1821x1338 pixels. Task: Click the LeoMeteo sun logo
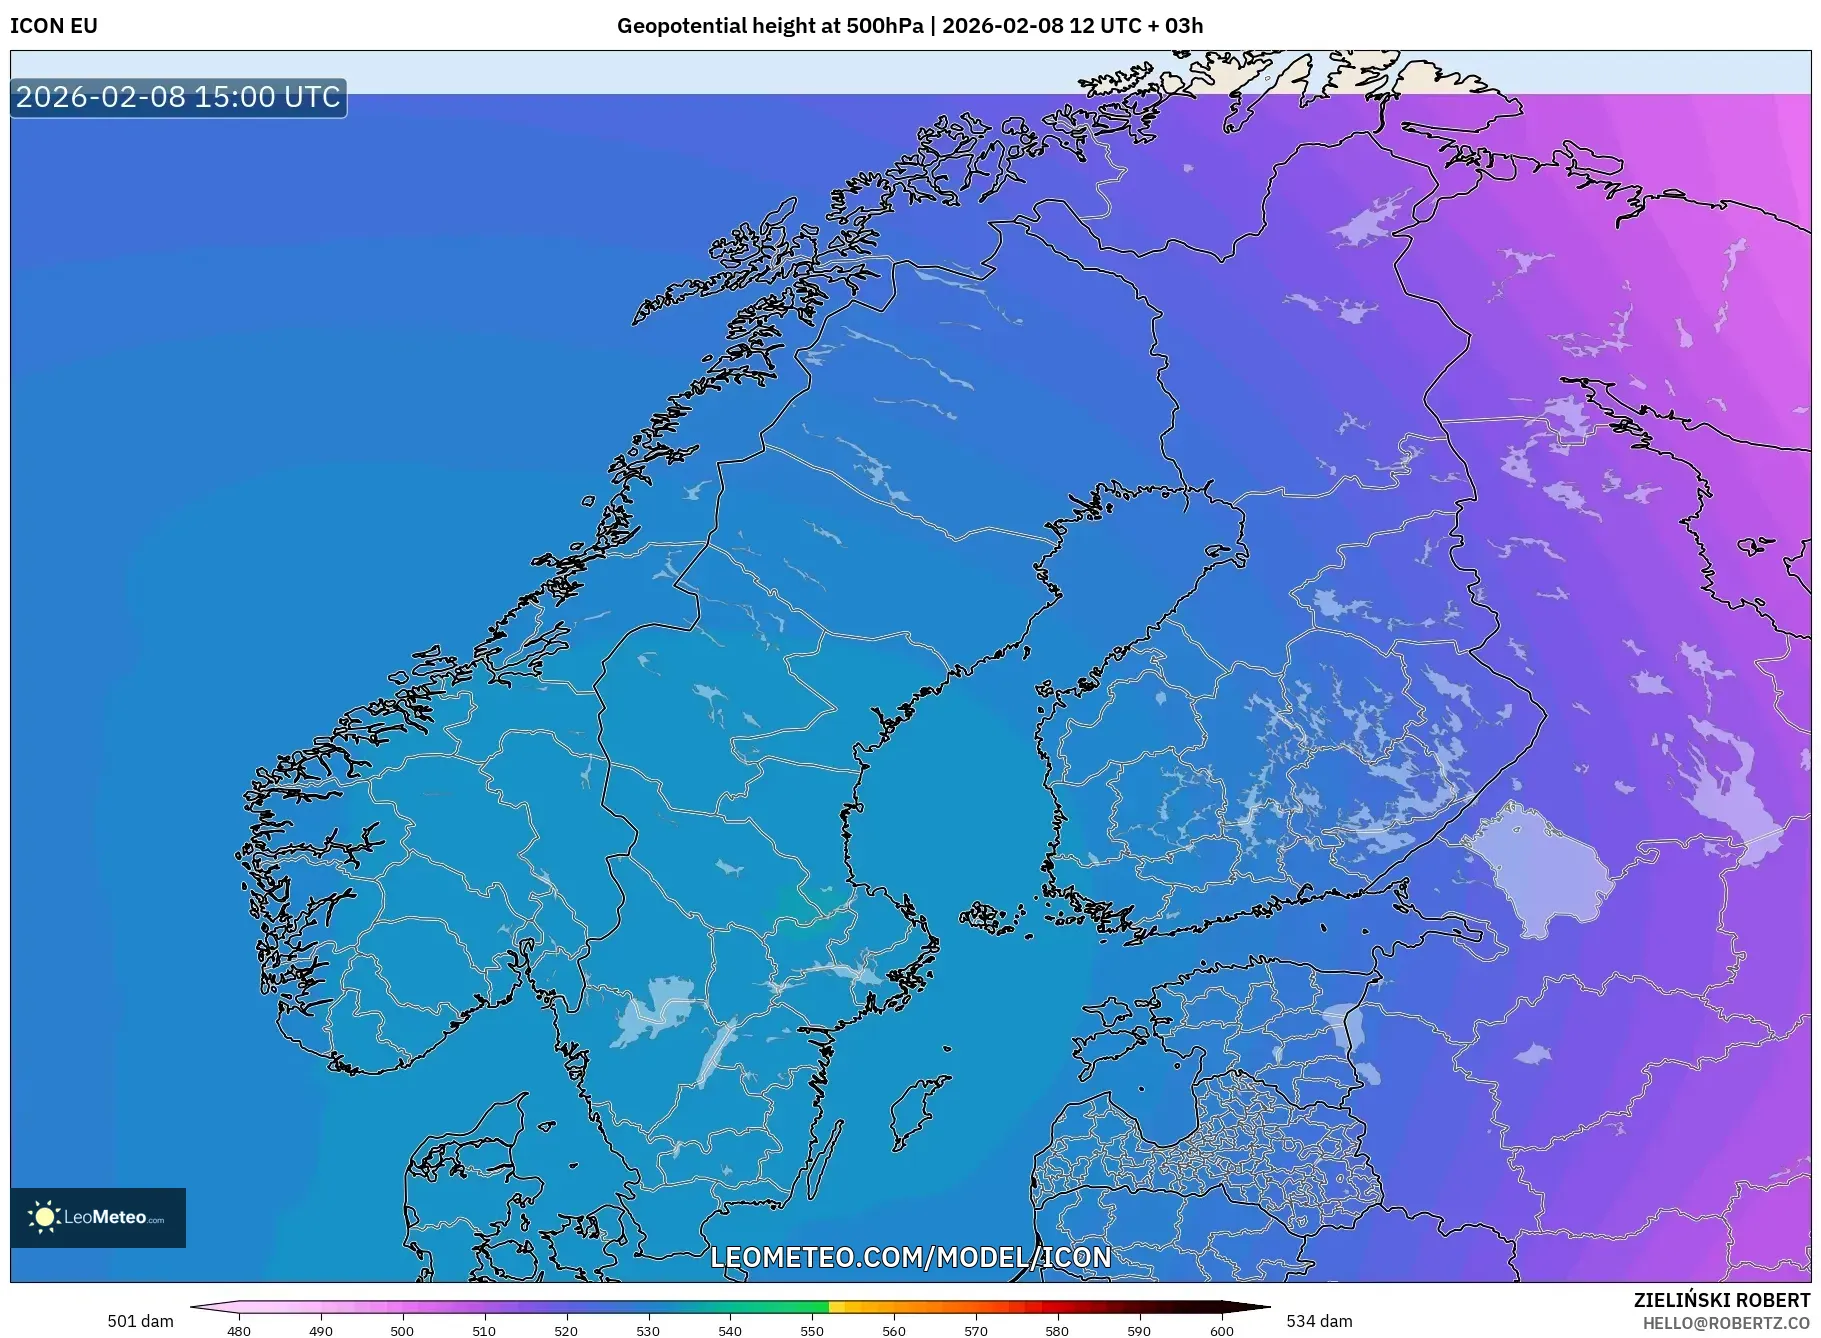point(45,1216)
